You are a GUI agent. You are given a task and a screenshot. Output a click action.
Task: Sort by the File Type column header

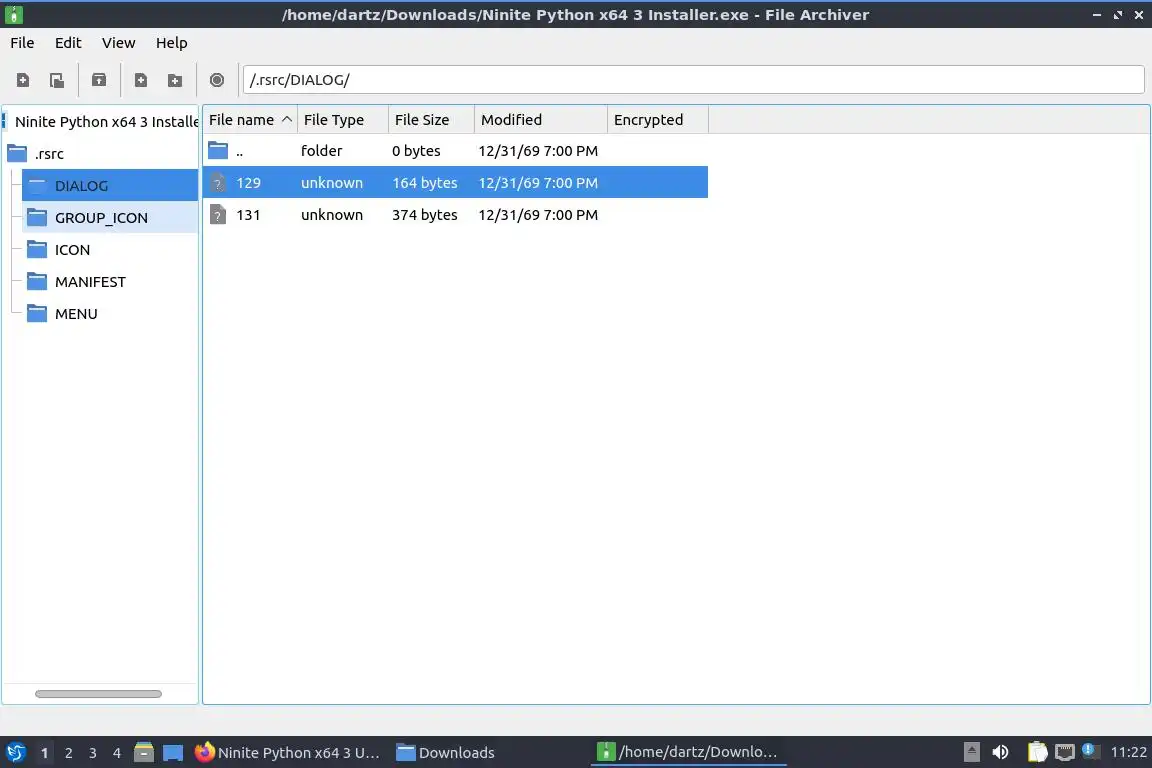(x=342, y=120)
